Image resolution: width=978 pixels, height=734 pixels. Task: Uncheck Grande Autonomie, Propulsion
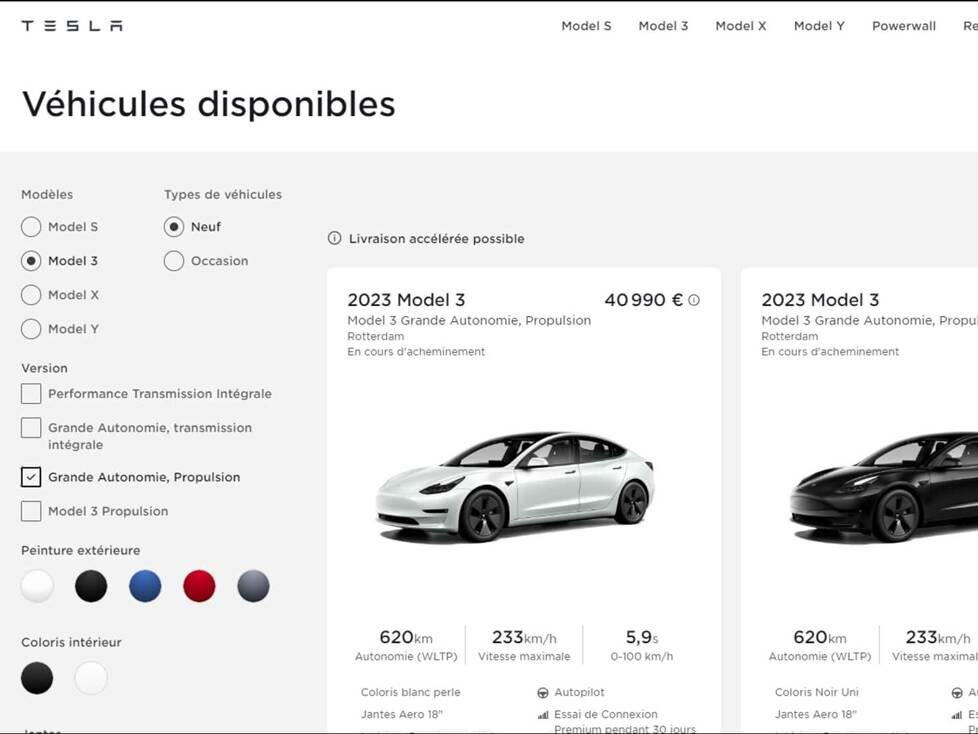point(31,477)
